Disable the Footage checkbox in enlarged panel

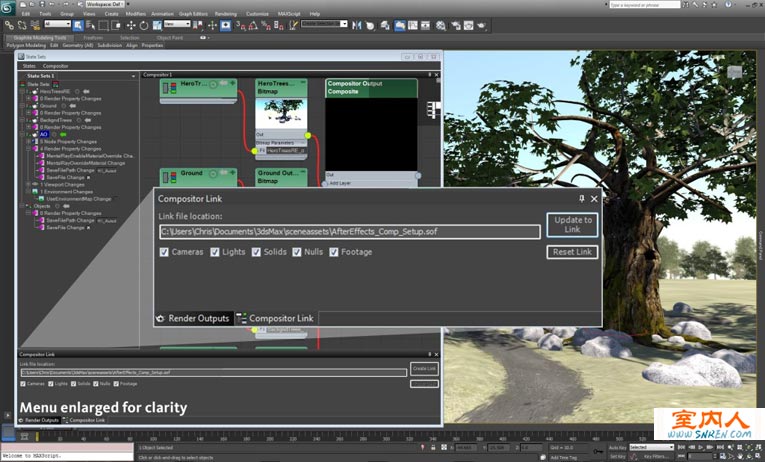(x=333, y=252)
